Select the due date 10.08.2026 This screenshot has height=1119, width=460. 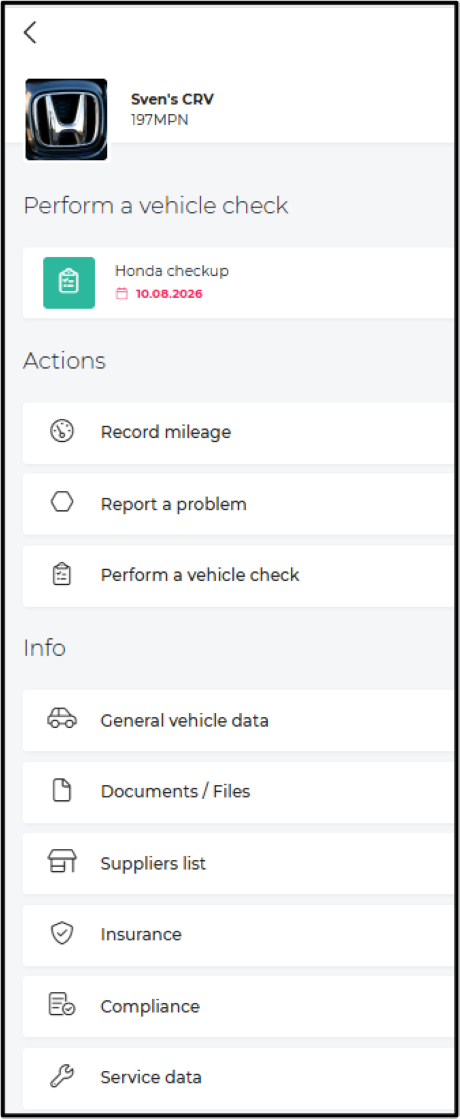click(x=169, y=294)
